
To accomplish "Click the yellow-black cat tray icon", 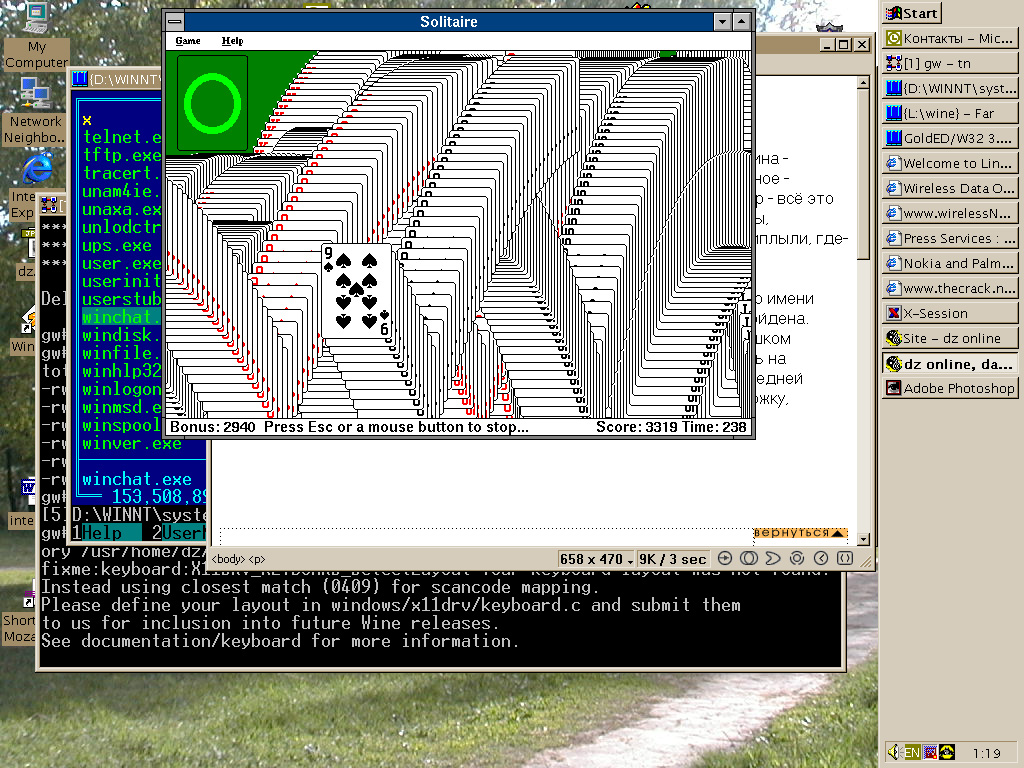I will [947, 752].
